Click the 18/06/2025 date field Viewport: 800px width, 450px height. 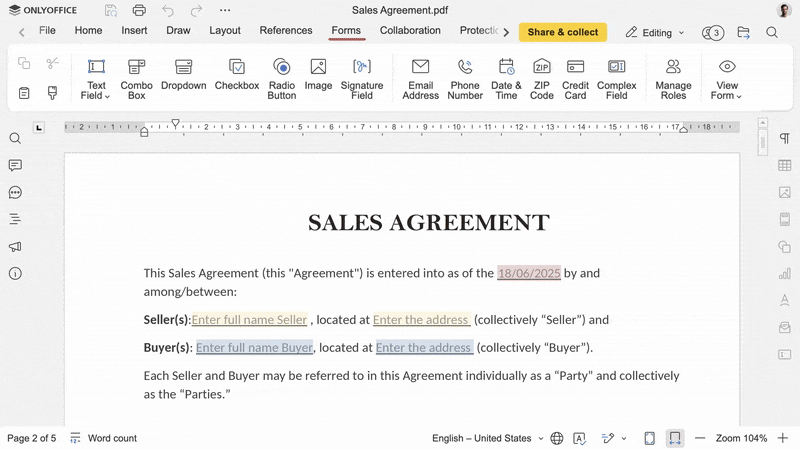[x=528, y=273]
